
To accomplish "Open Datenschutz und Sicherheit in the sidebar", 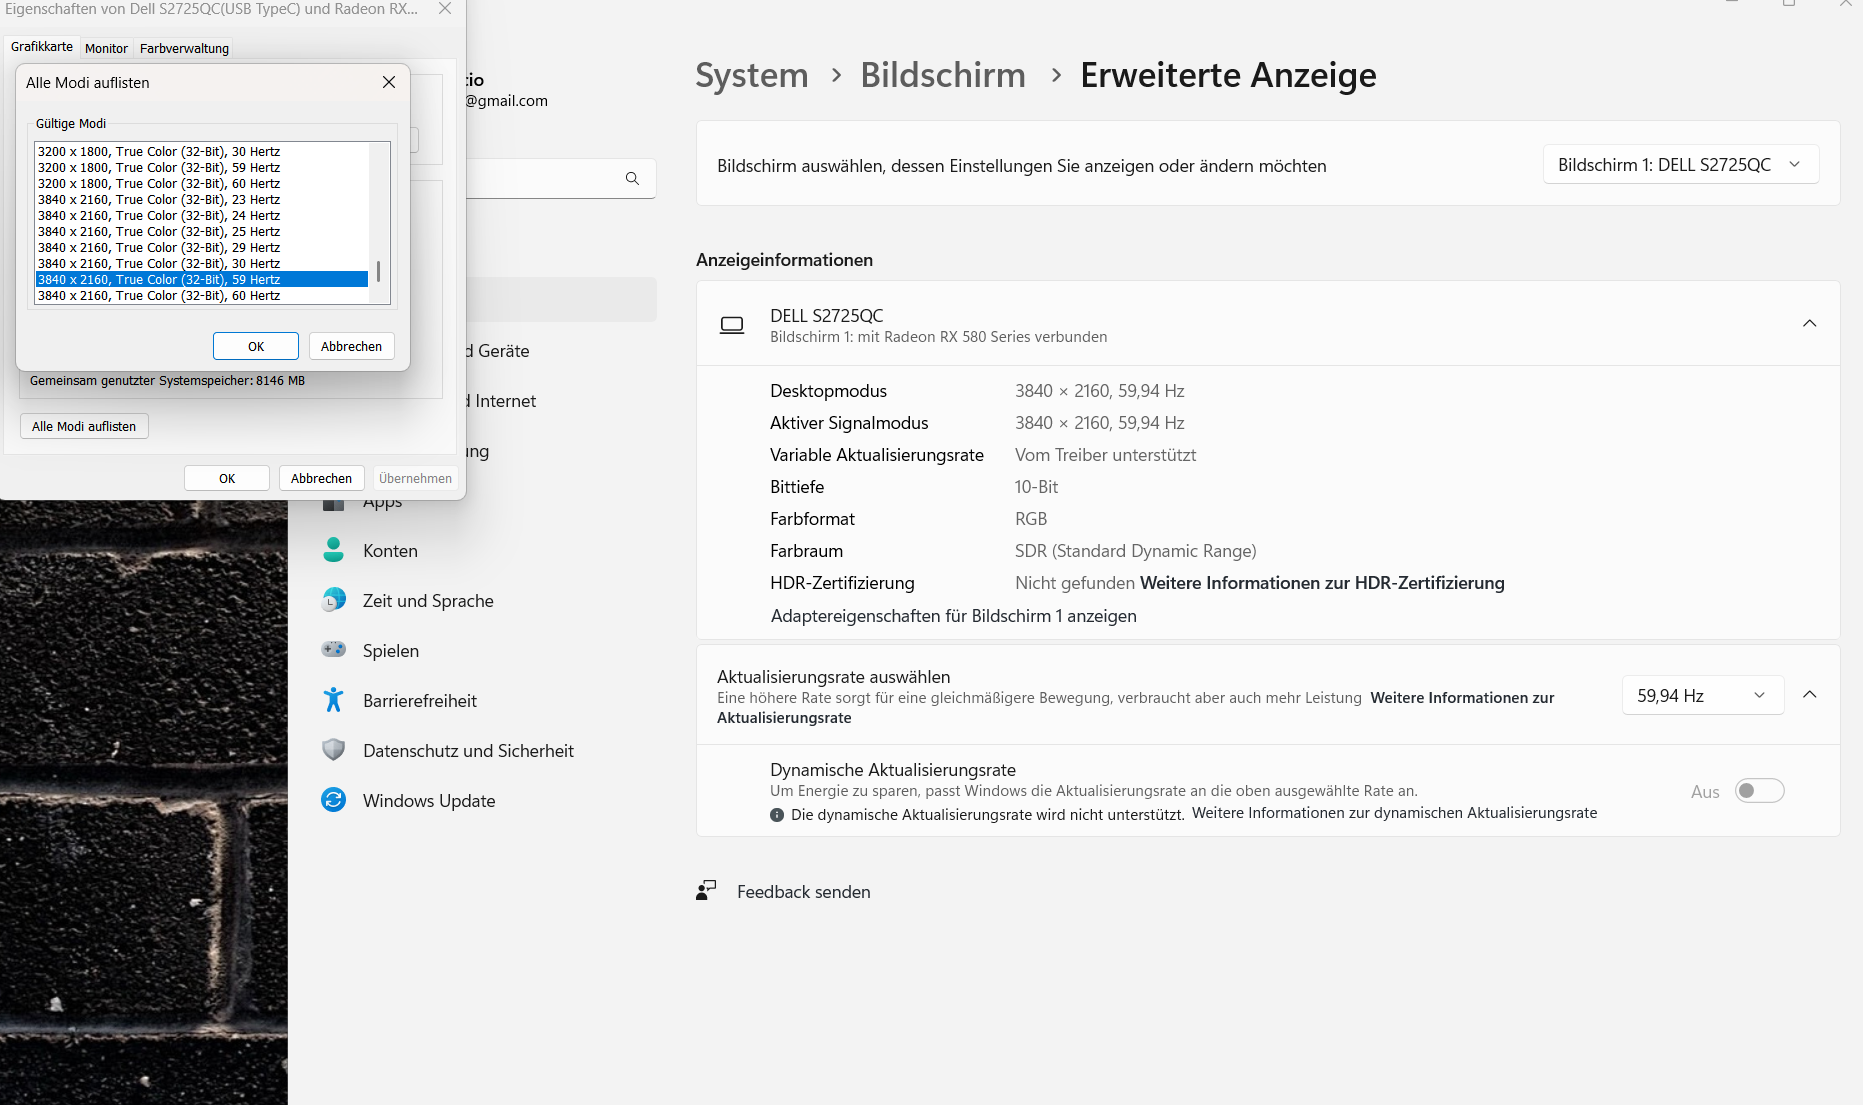I will [468, 751].
